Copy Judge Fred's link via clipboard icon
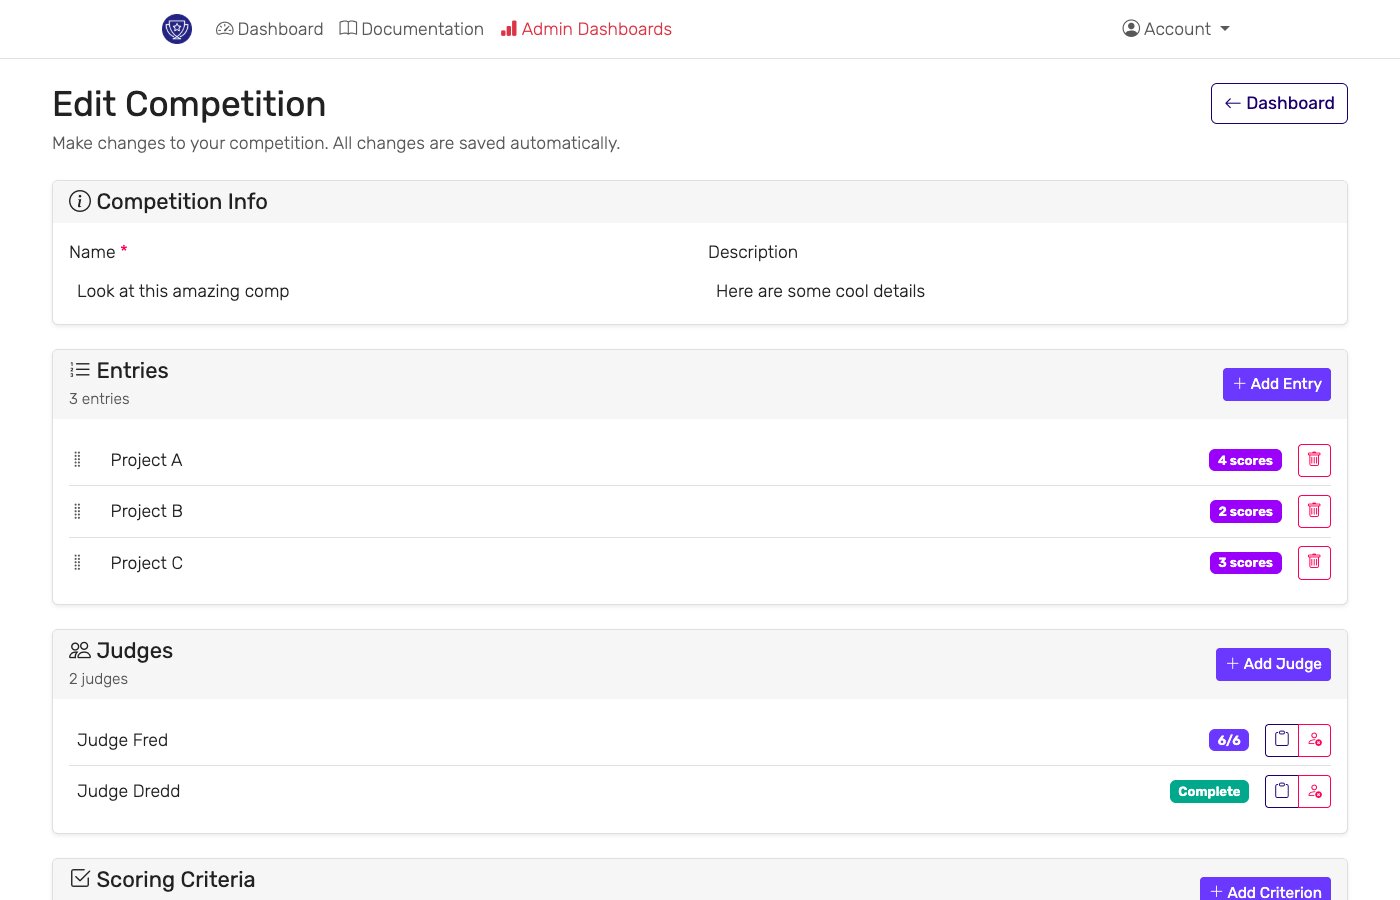Viewport: 1400px width, 900px height. (x=1281, y=740)
